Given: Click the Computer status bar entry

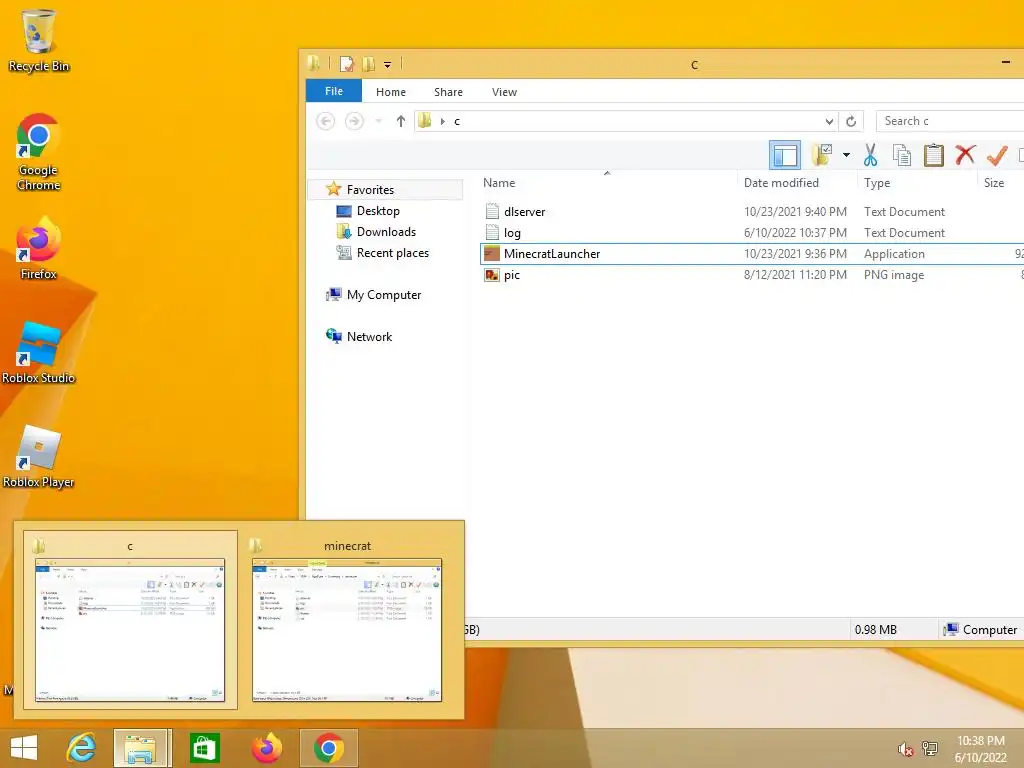Looking at the screenshot, I should [x=981, y=630].
